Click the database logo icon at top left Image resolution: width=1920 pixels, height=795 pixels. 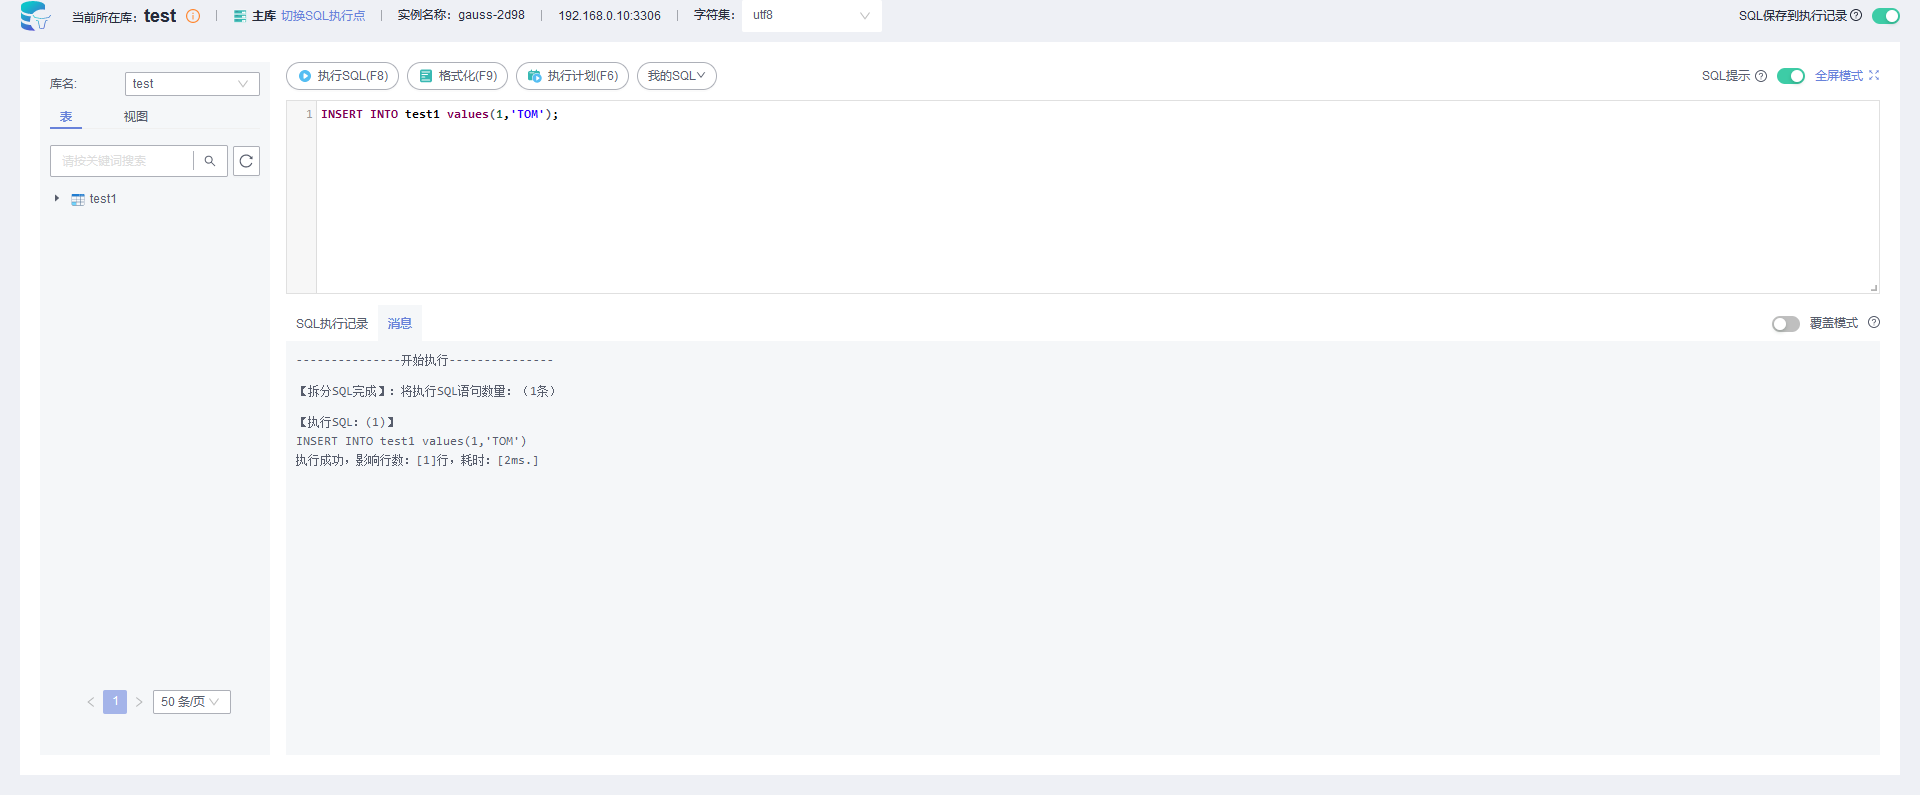(x=35, y=16)
